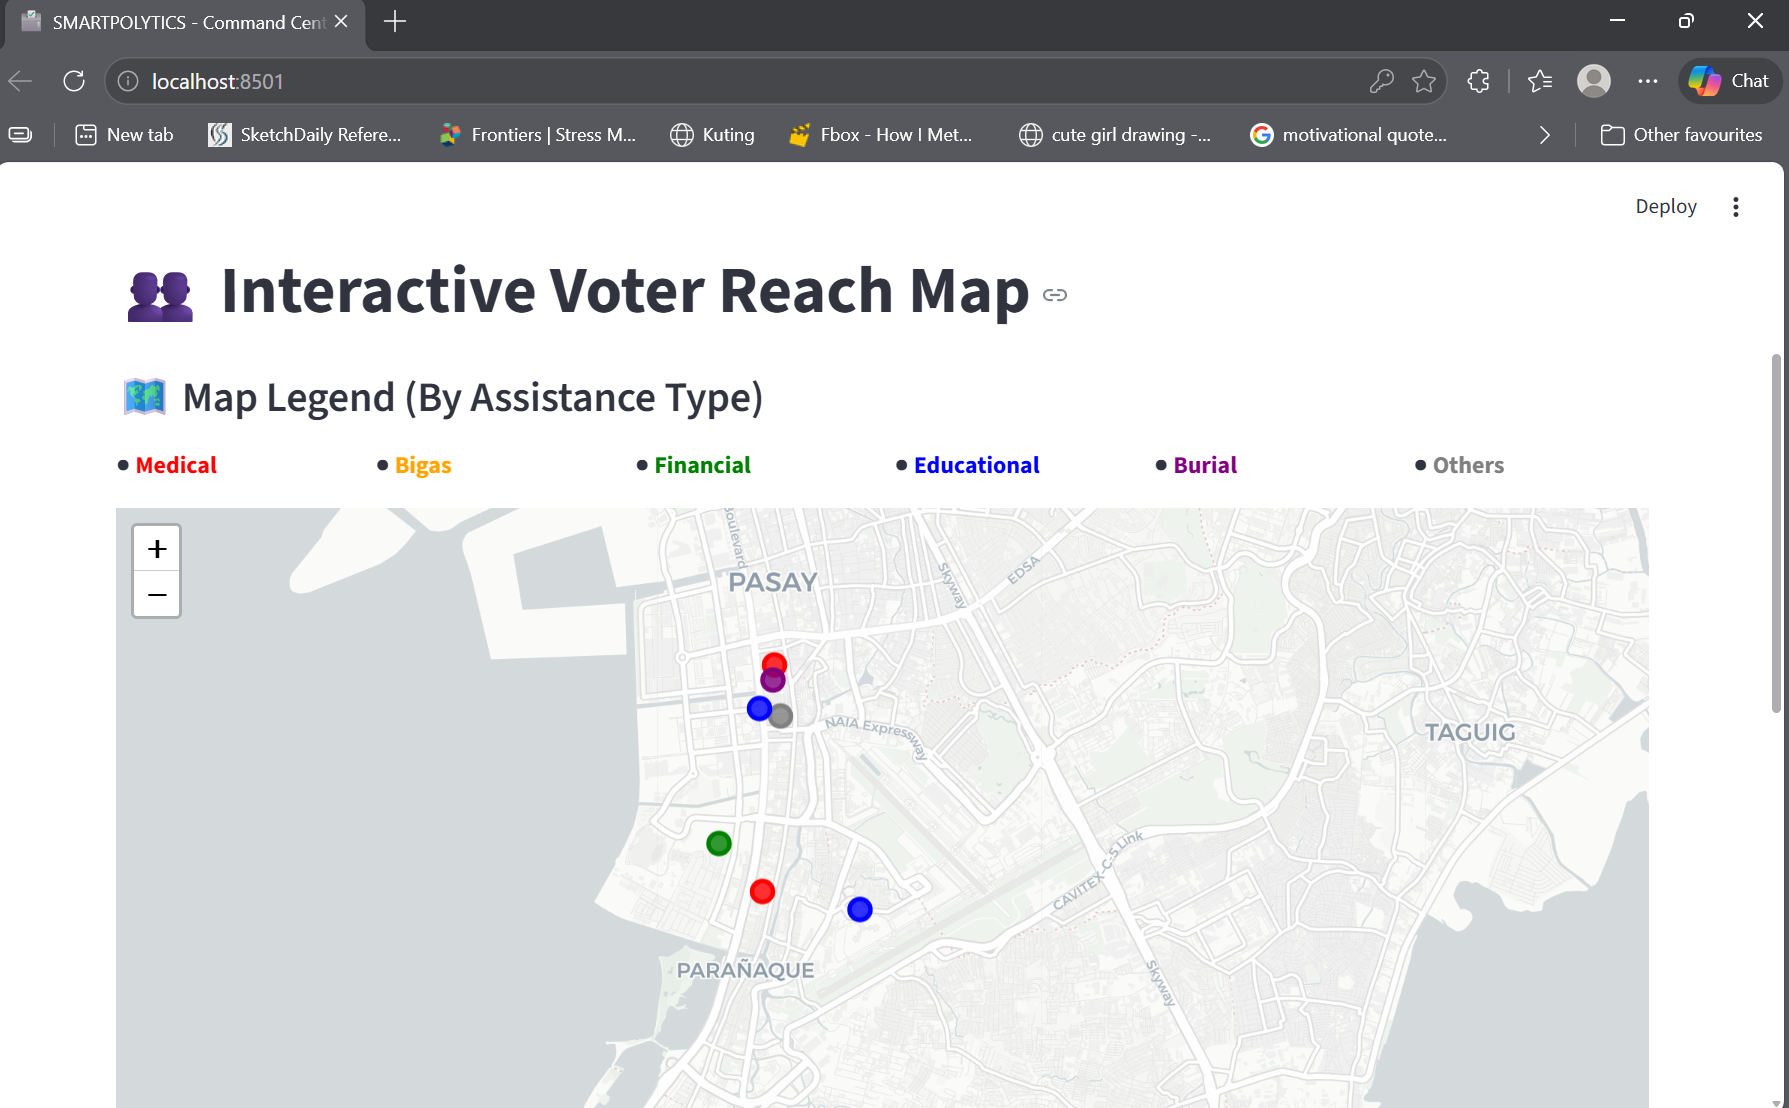
Task: Open Copilot Chat in the browser toolbar
Action: click(x=1729, y=81)
